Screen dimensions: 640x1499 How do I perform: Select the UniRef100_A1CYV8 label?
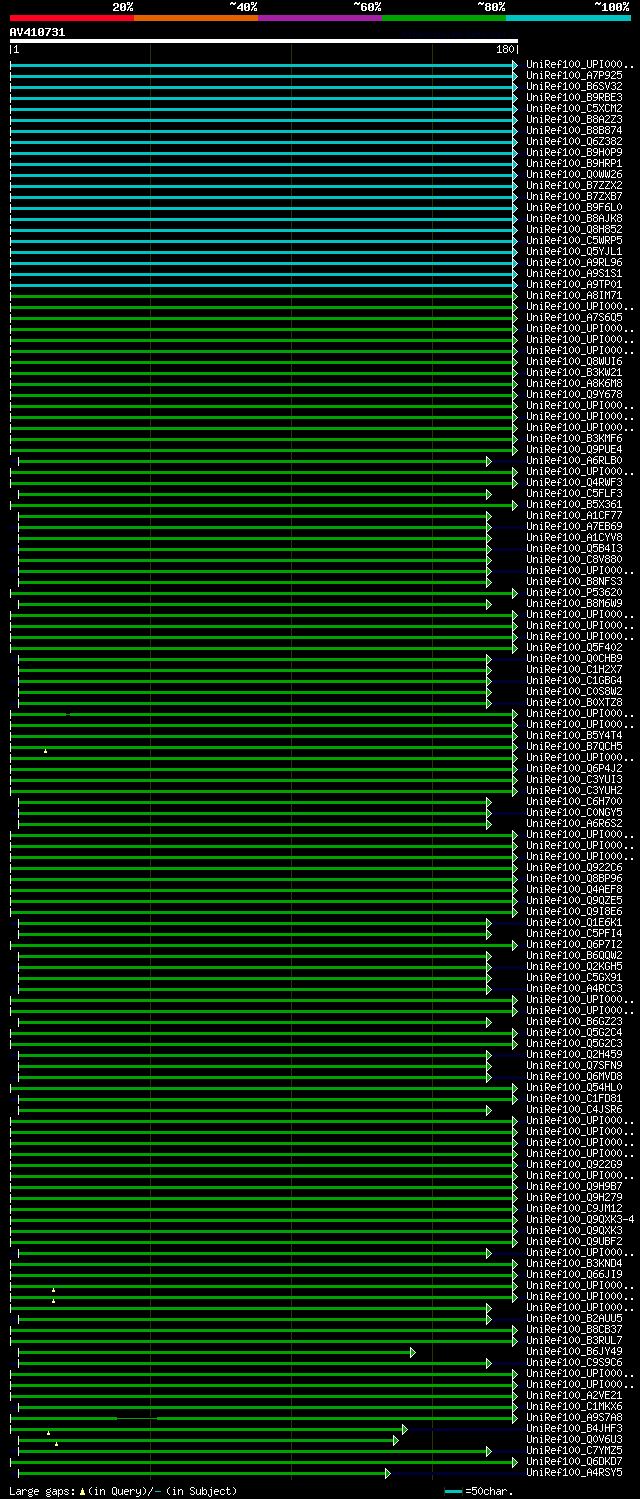[x=574, y=537]
